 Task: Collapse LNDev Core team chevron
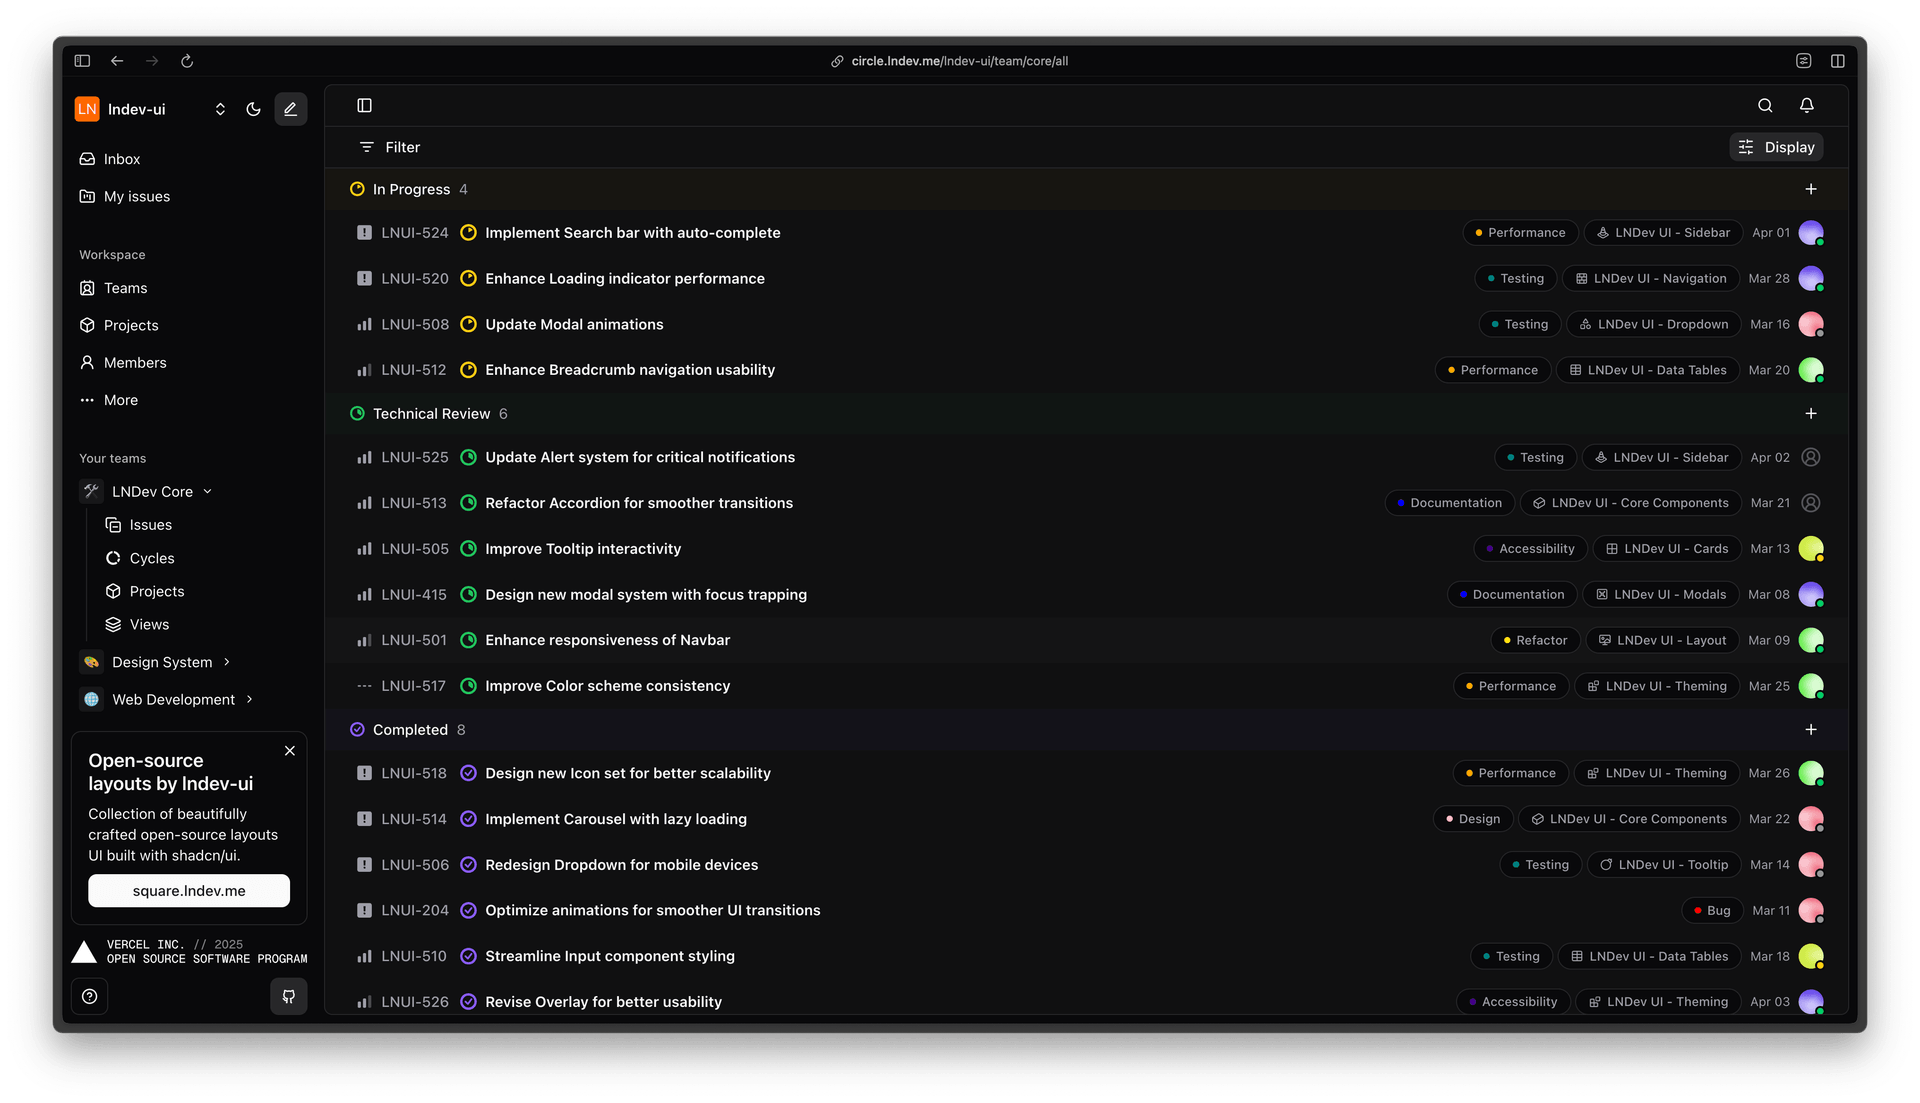coord(208,492)
